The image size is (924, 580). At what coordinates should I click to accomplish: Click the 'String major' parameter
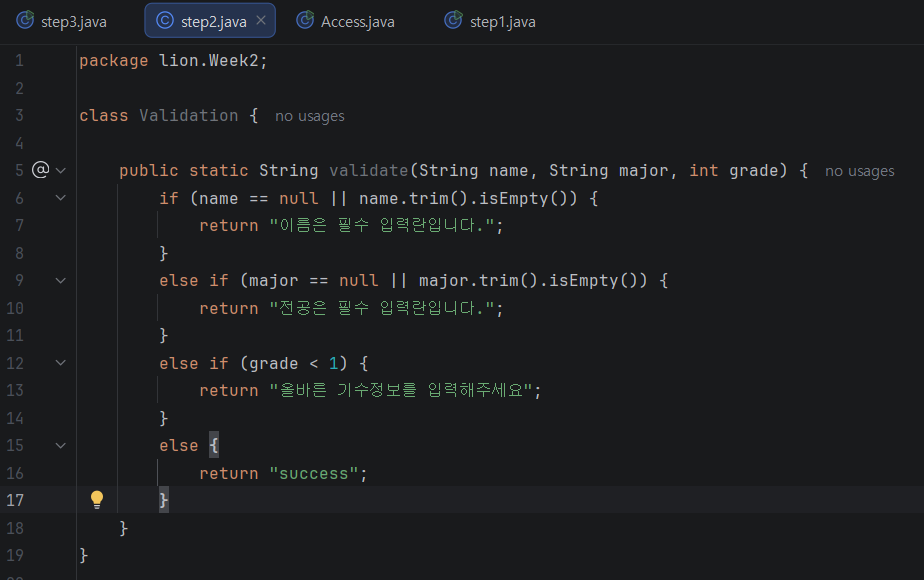click(x=609, y=171)
